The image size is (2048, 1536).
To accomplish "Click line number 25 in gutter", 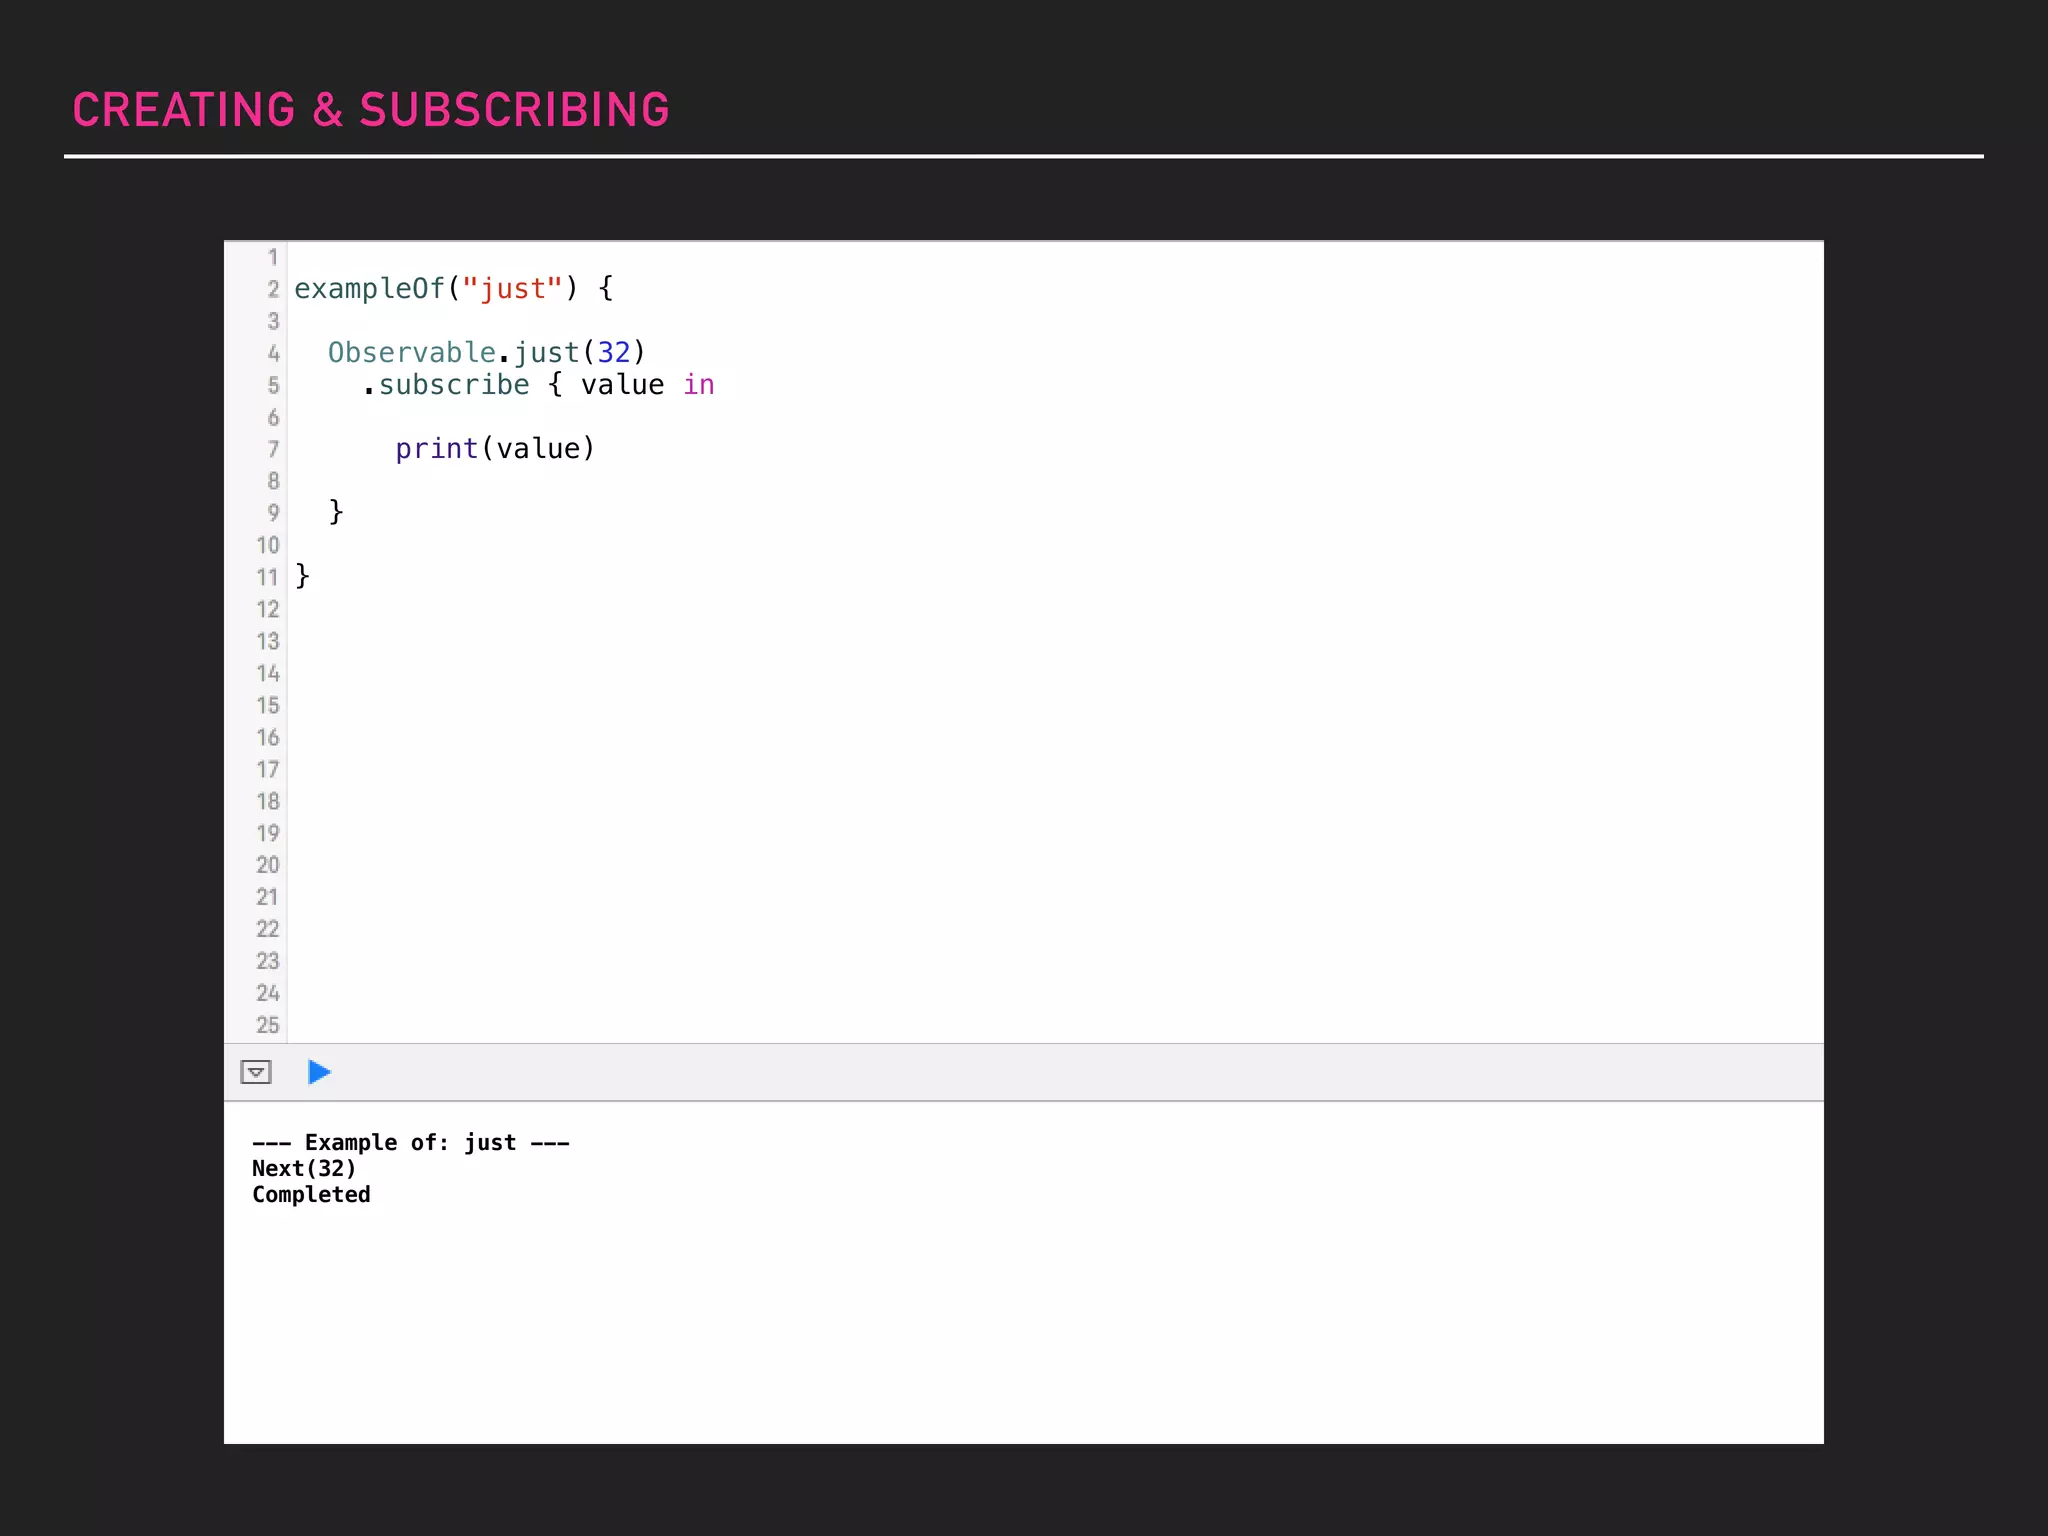I will [x=267, y=1025].
